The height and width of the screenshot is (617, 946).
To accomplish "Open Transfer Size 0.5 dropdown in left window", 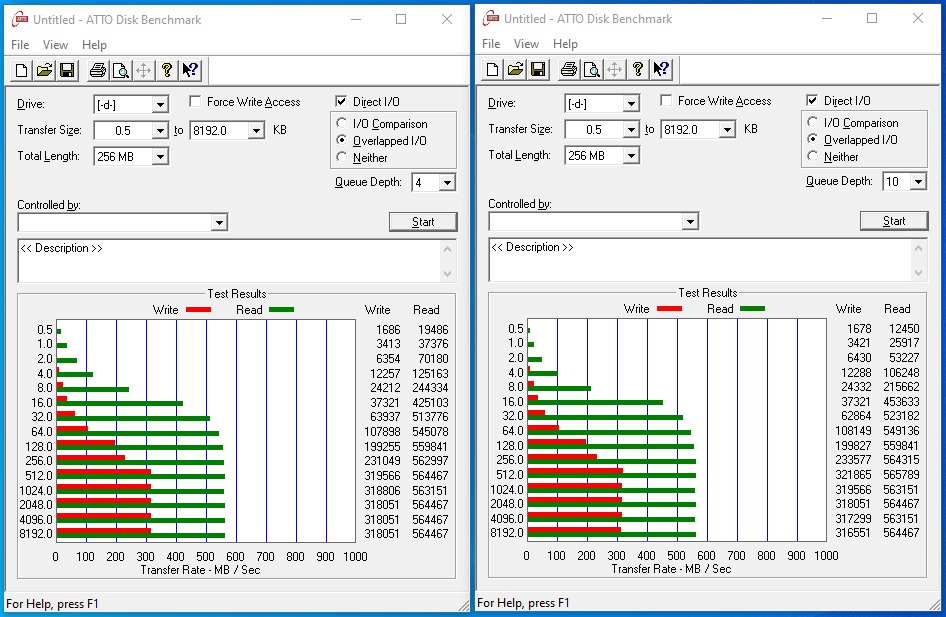I will pyautogui.click(x=160, y=130).
